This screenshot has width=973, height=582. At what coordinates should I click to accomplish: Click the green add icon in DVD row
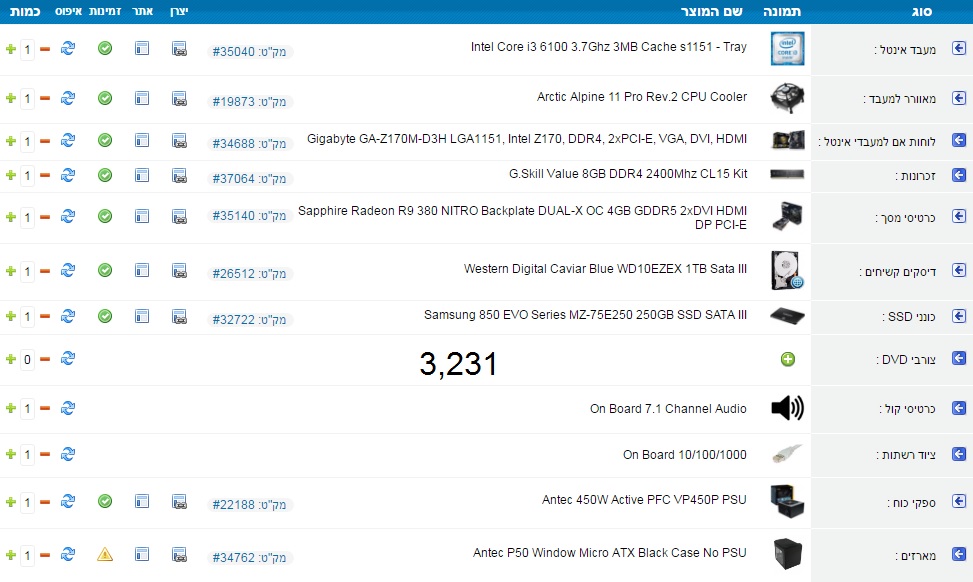coord(787,359)
